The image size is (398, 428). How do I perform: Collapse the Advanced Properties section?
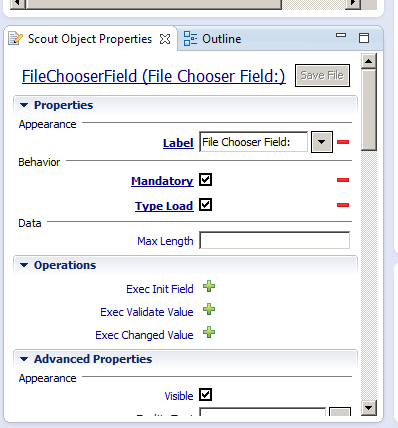[x=24, y=359]
